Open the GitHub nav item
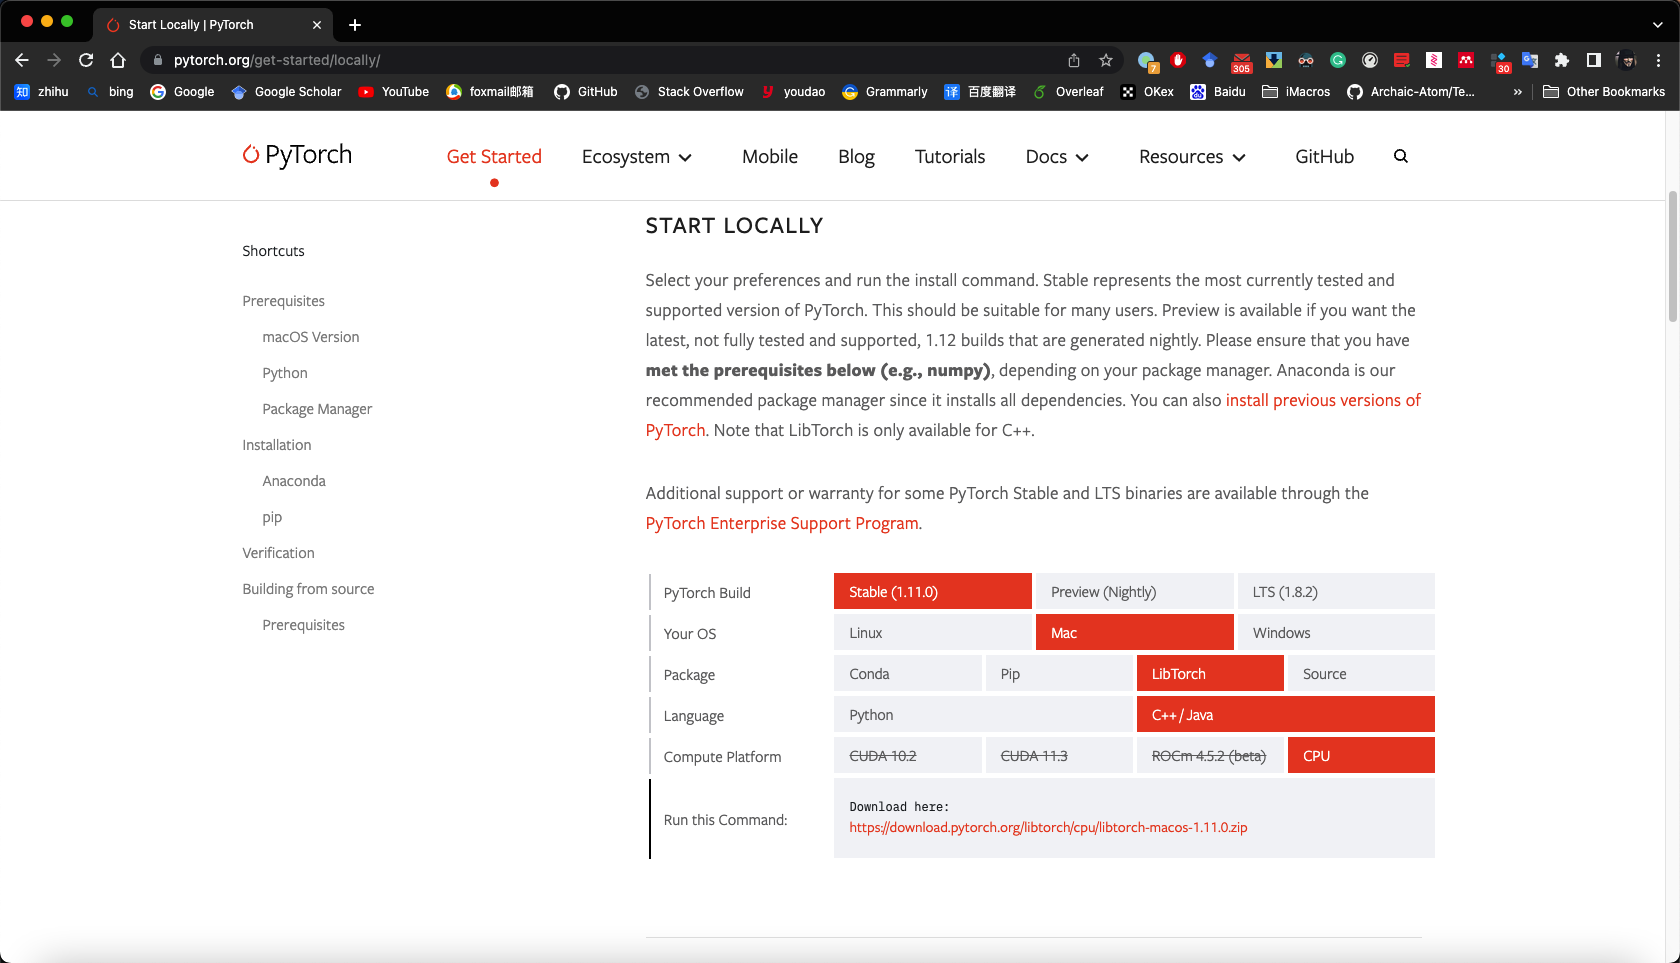This screenshot has width=1680, height=963. [x=1324, y=156]
